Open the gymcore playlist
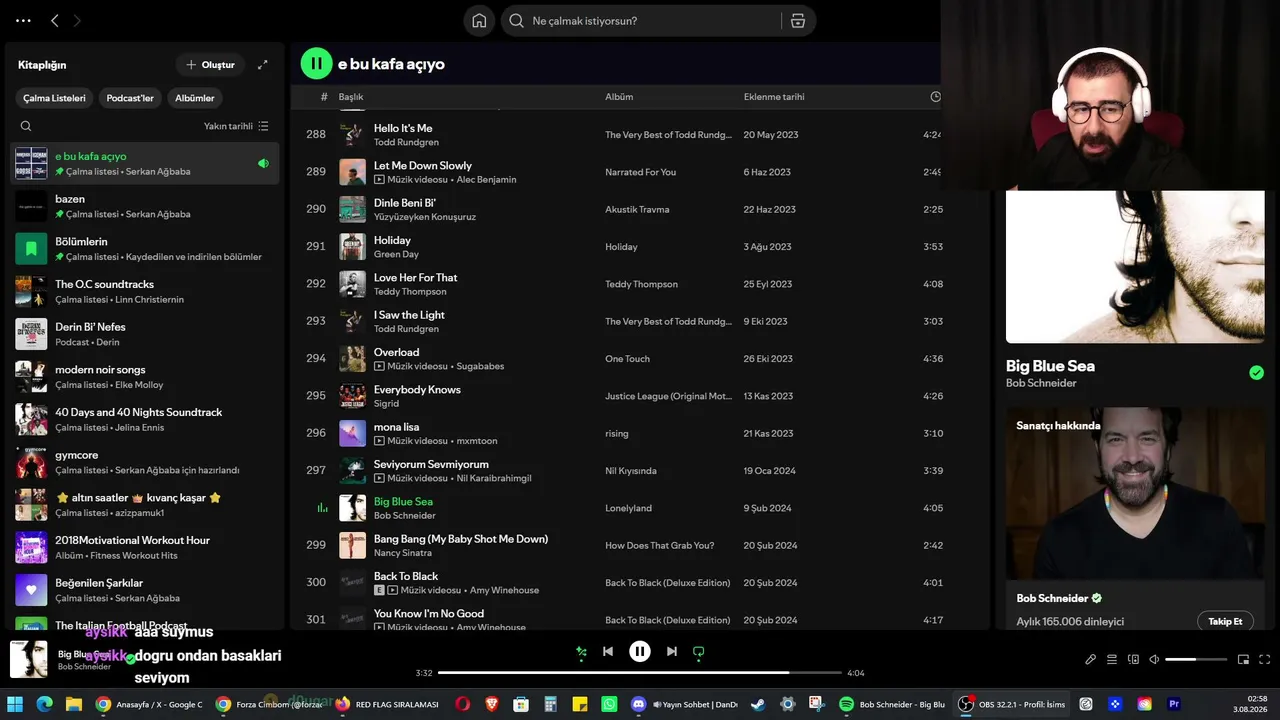 [x=145, y=462]
